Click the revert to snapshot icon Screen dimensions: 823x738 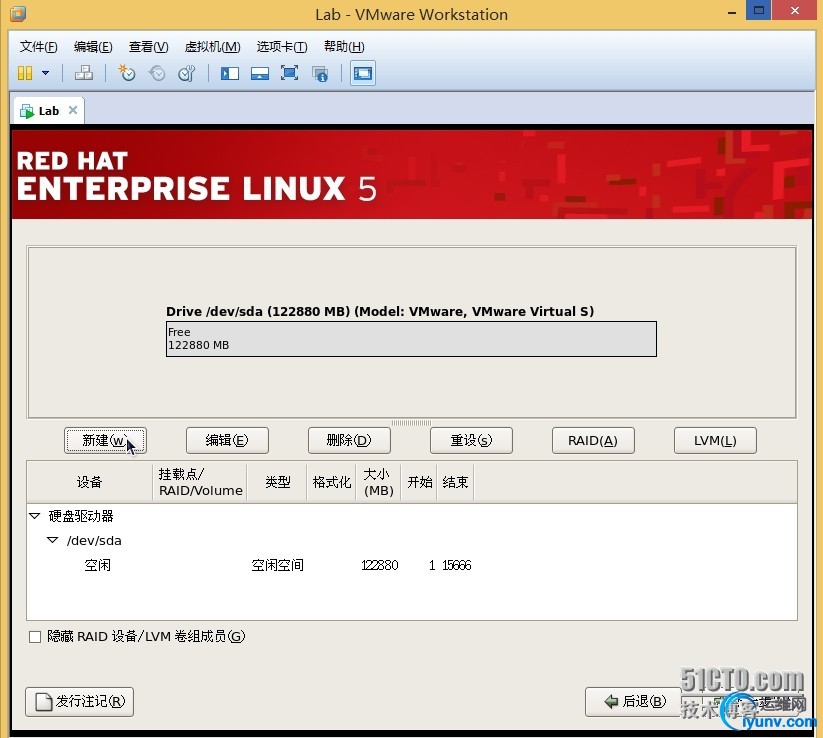157,73
